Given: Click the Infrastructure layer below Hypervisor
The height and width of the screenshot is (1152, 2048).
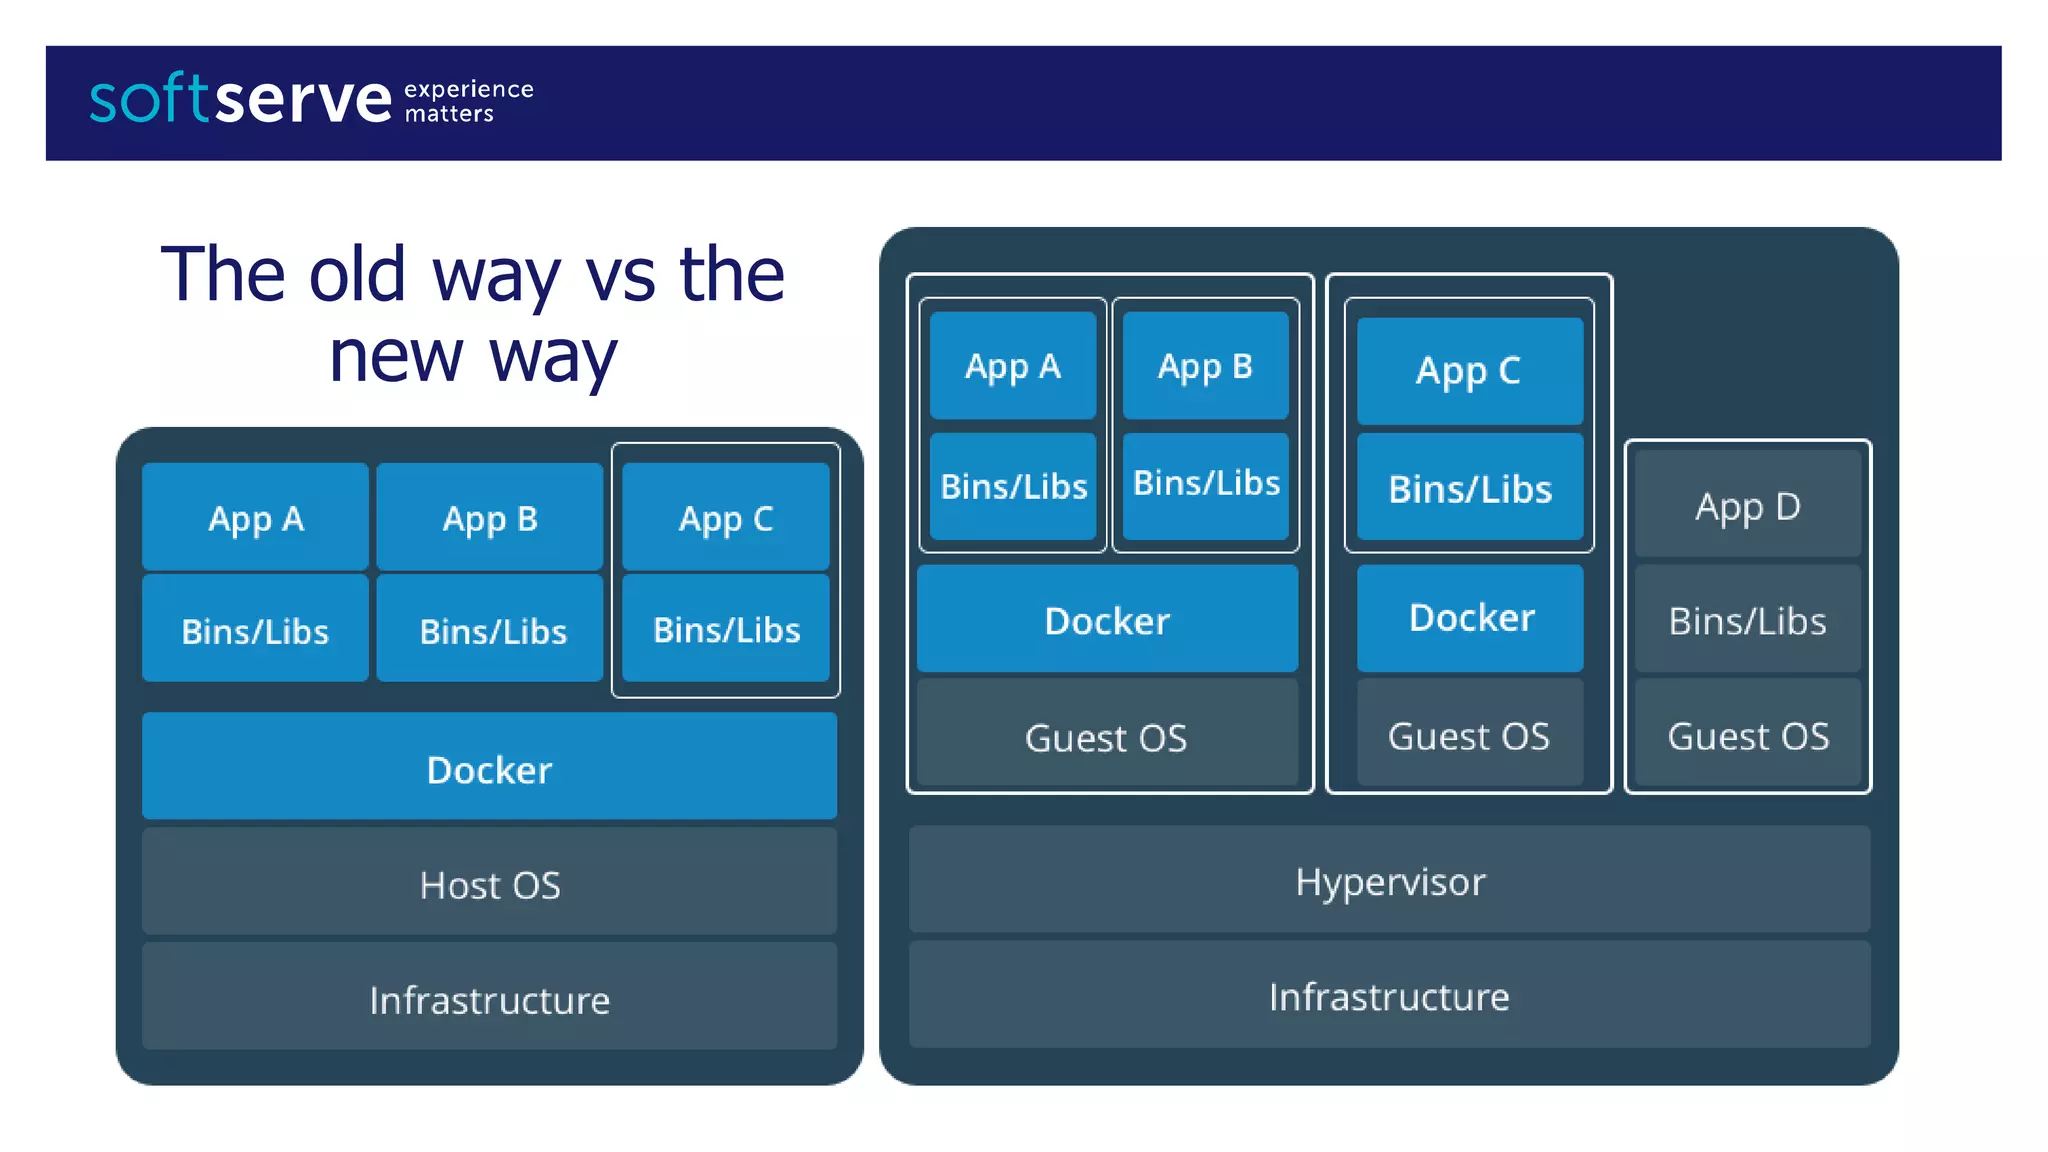Looking at the screenshot, I should (1389, 996).
